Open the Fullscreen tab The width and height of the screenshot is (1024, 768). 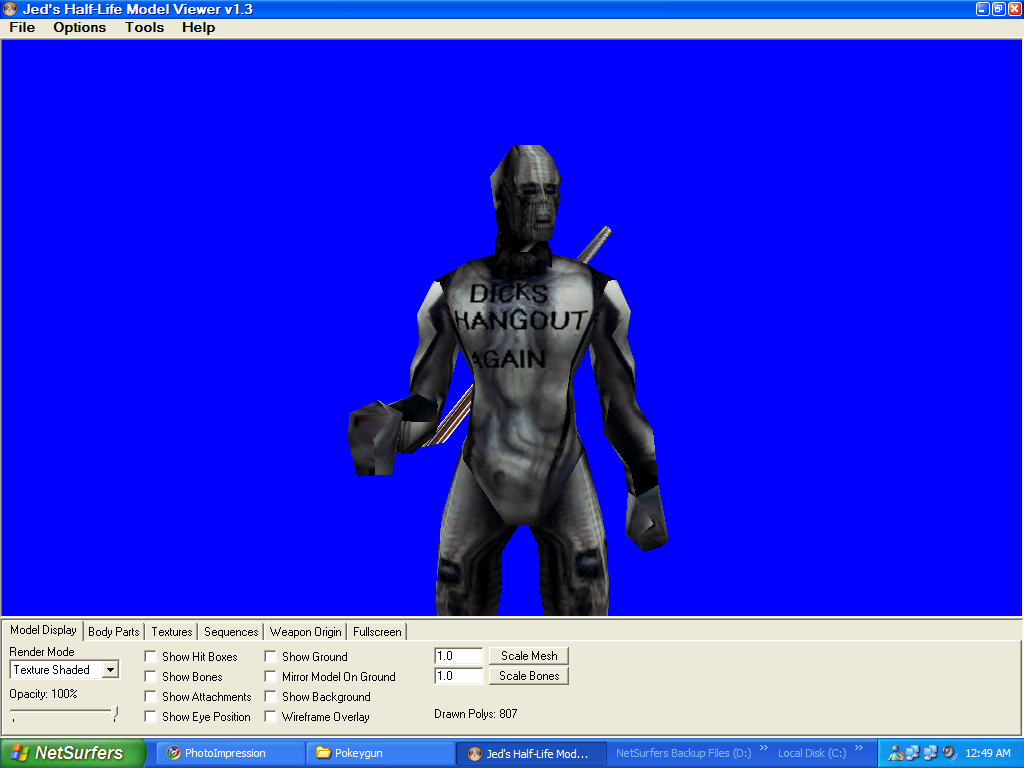(x=377, y=632)
